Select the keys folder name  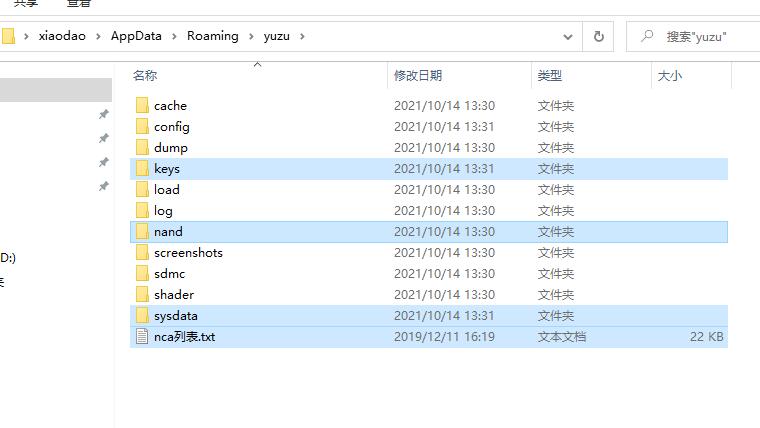click(167, 169)
